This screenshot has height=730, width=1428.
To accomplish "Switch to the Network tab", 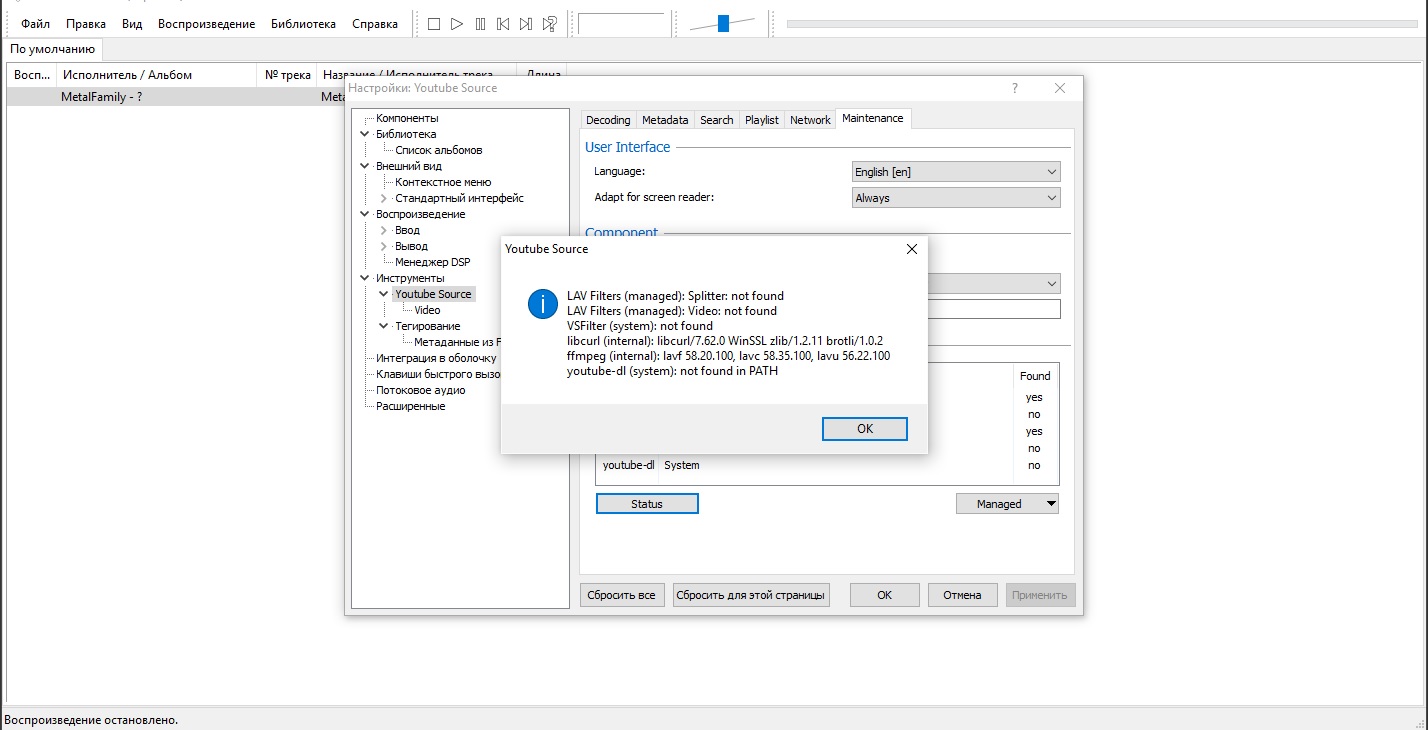I will coord(810,120).
